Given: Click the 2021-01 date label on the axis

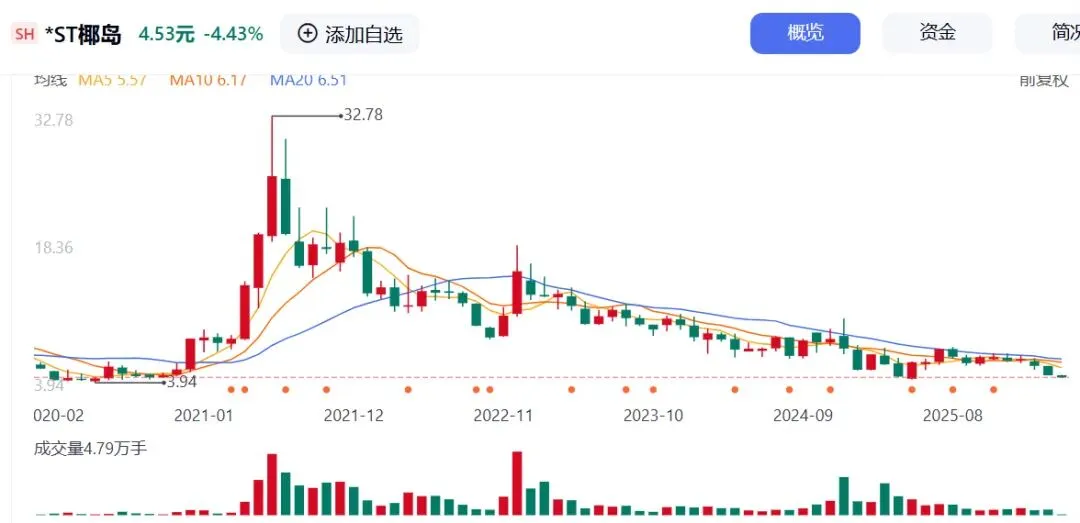Looking at the screenshot, I should coord(204,415).
